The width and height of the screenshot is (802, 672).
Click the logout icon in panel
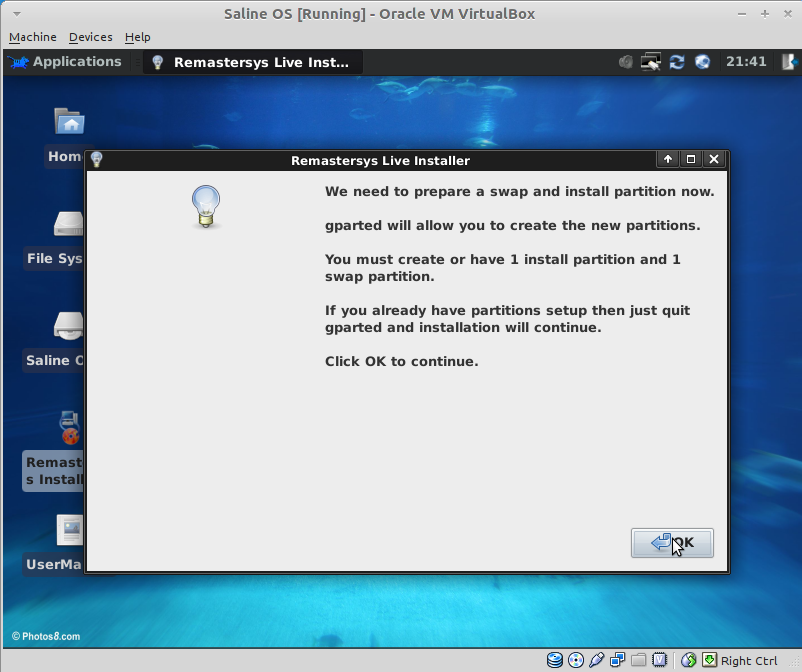(788, 62)
